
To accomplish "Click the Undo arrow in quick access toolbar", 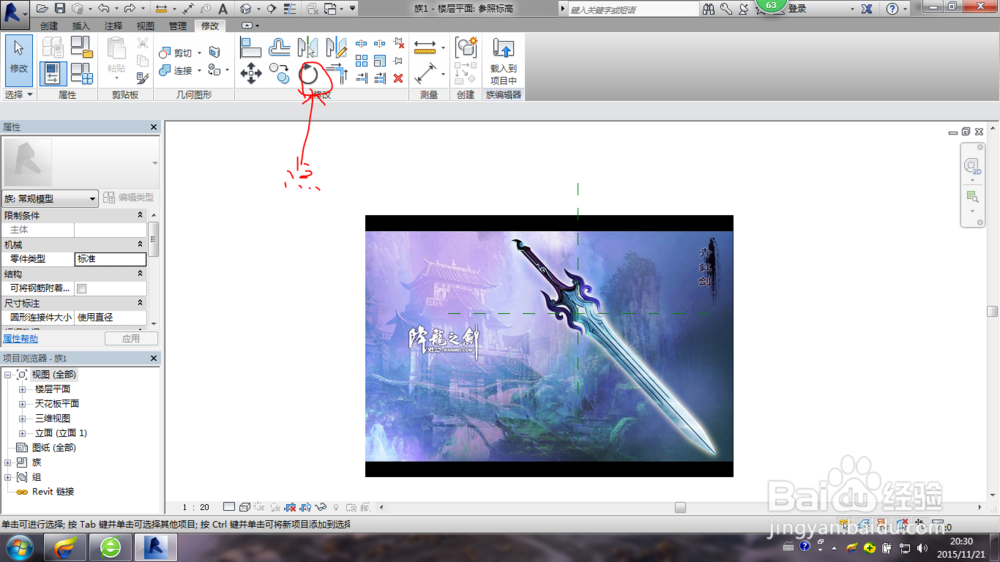I will 103,8.
